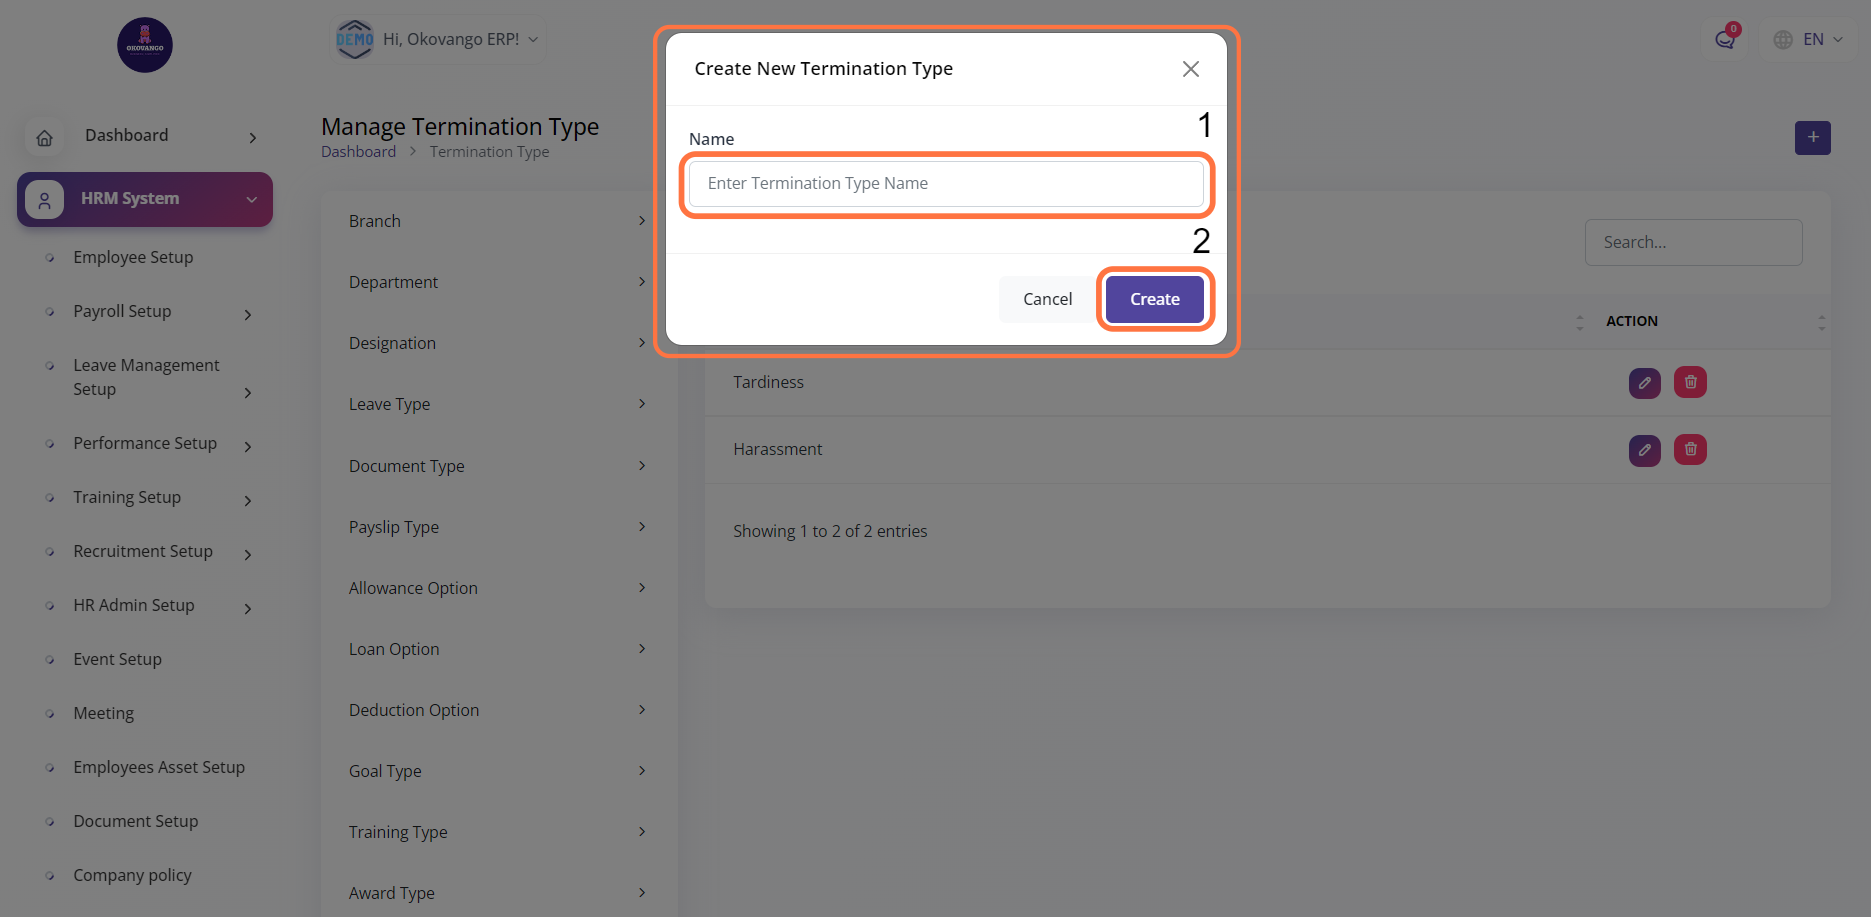Close the Create New Termination Type dialog

click(1190, 69)
